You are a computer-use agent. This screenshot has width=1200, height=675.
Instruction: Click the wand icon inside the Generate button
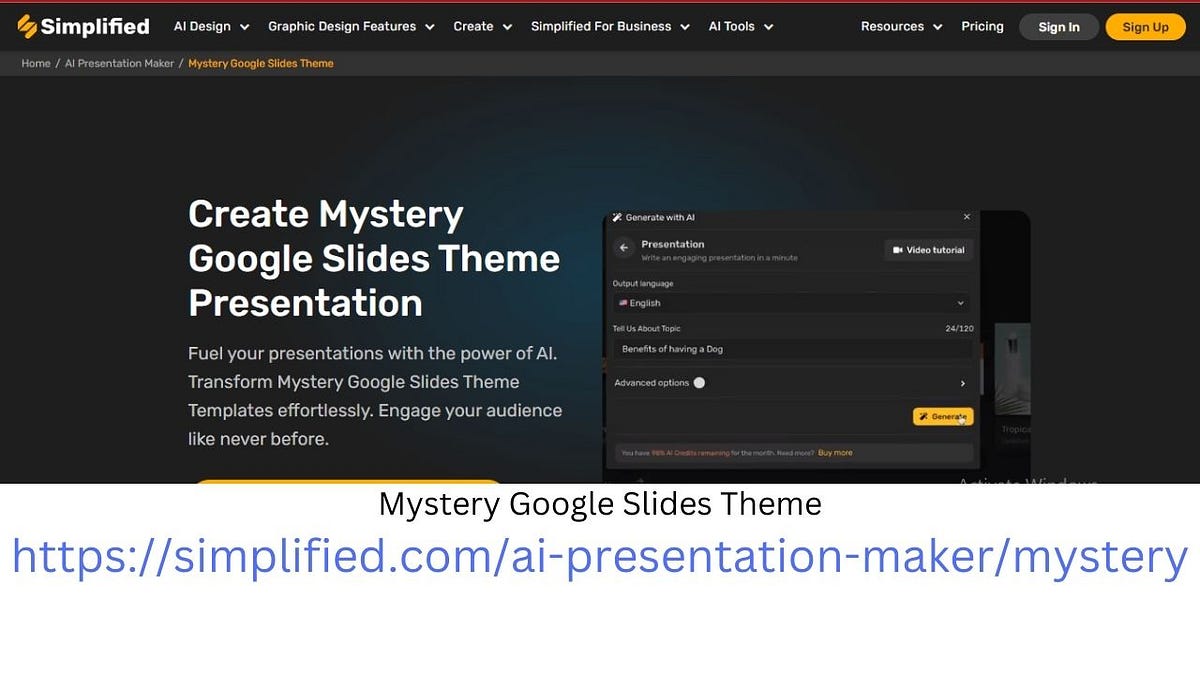coord(924,416)
